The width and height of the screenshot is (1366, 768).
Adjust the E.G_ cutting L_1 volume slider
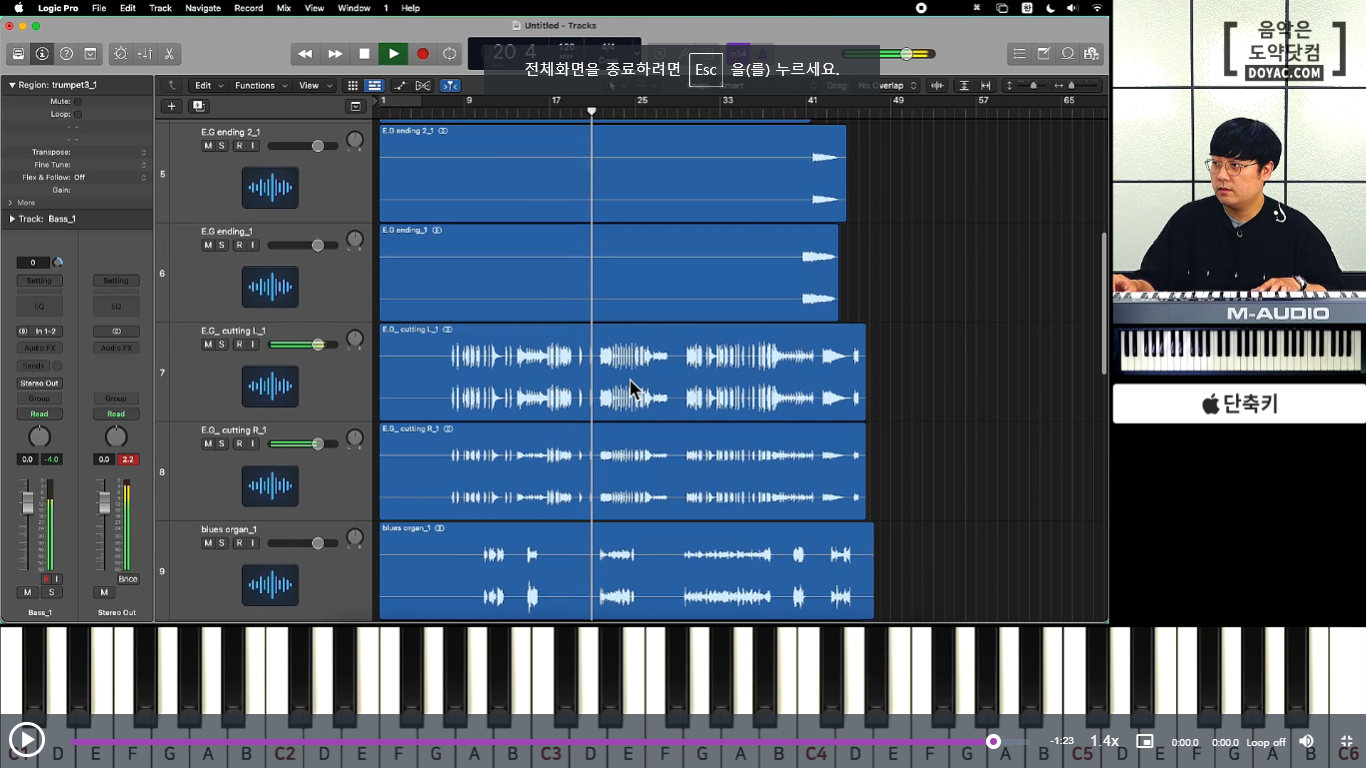[x=317, y=344]
